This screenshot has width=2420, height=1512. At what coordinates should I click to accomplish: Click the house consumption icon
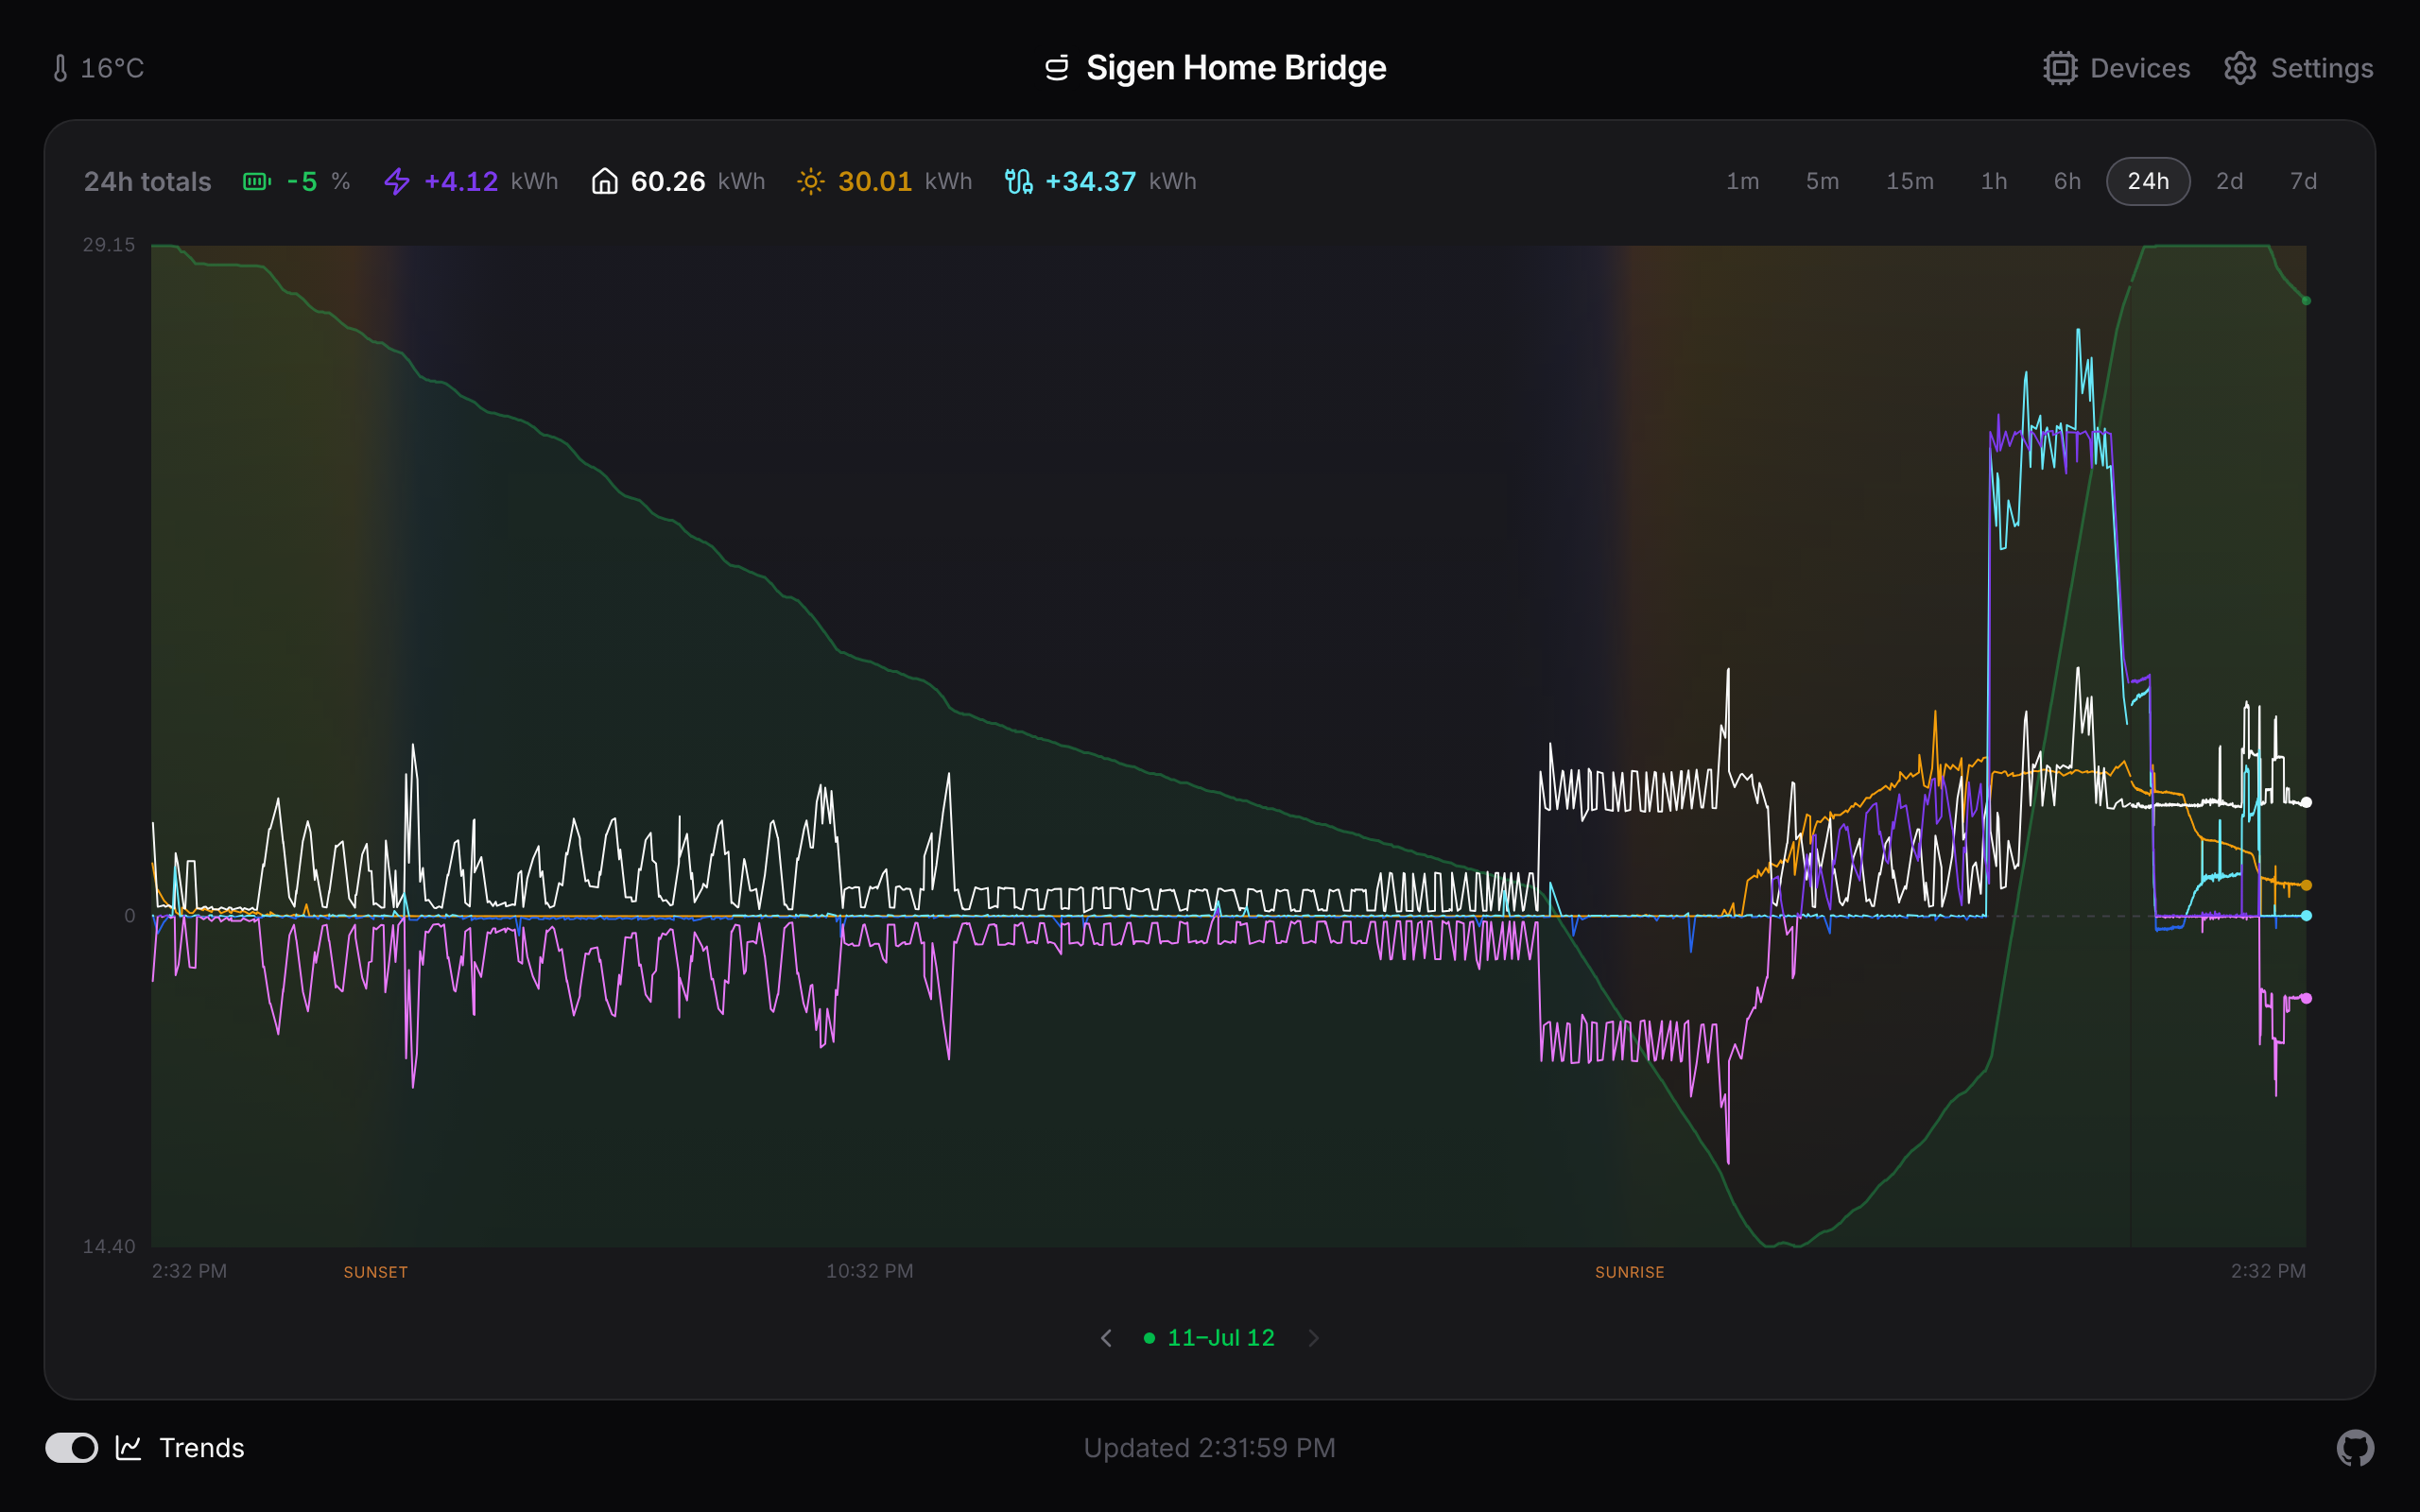click(x=604, y=181)
